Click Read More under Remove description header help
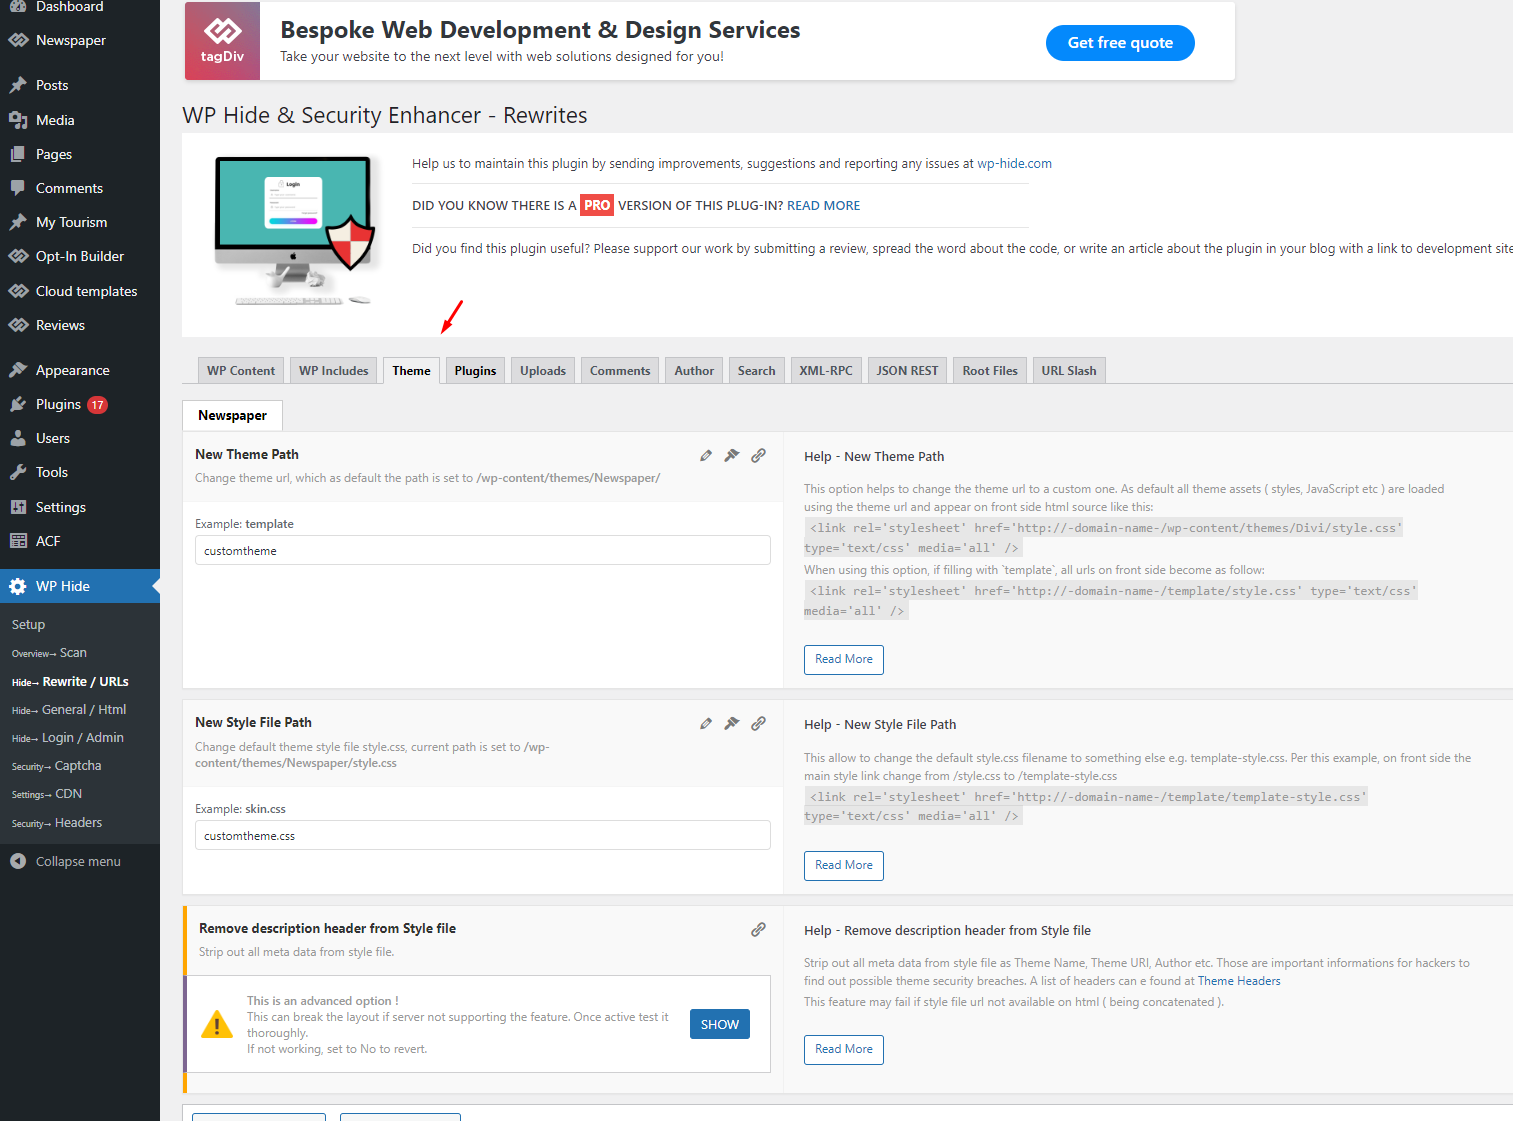The image size is (1513, 1121). (844, 1050)
